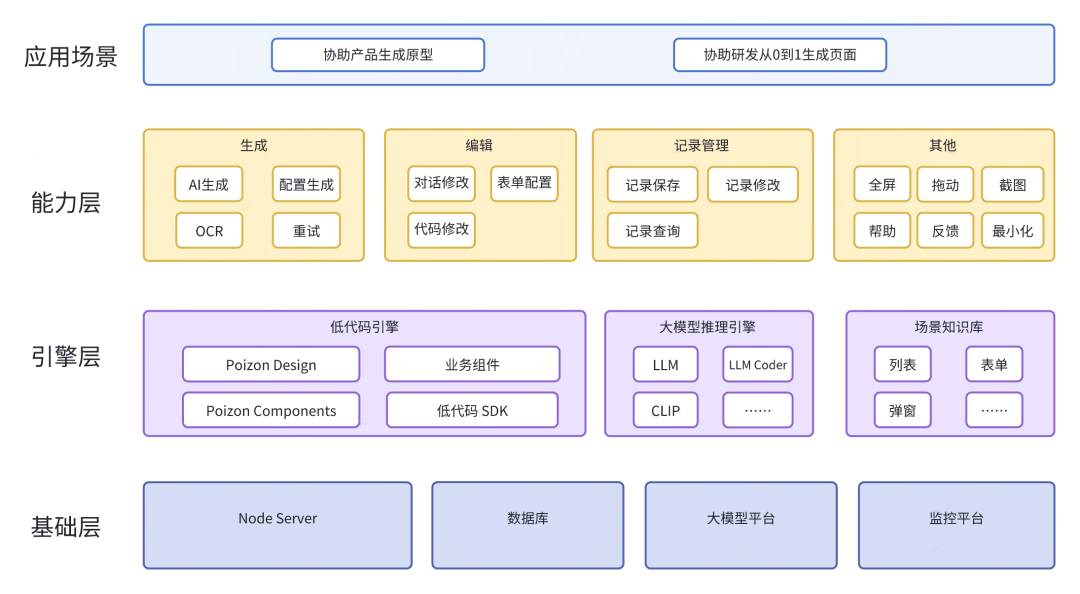Select the 记录查询 box
This screenshot has width=1080, height=594.
pos(653,231)
